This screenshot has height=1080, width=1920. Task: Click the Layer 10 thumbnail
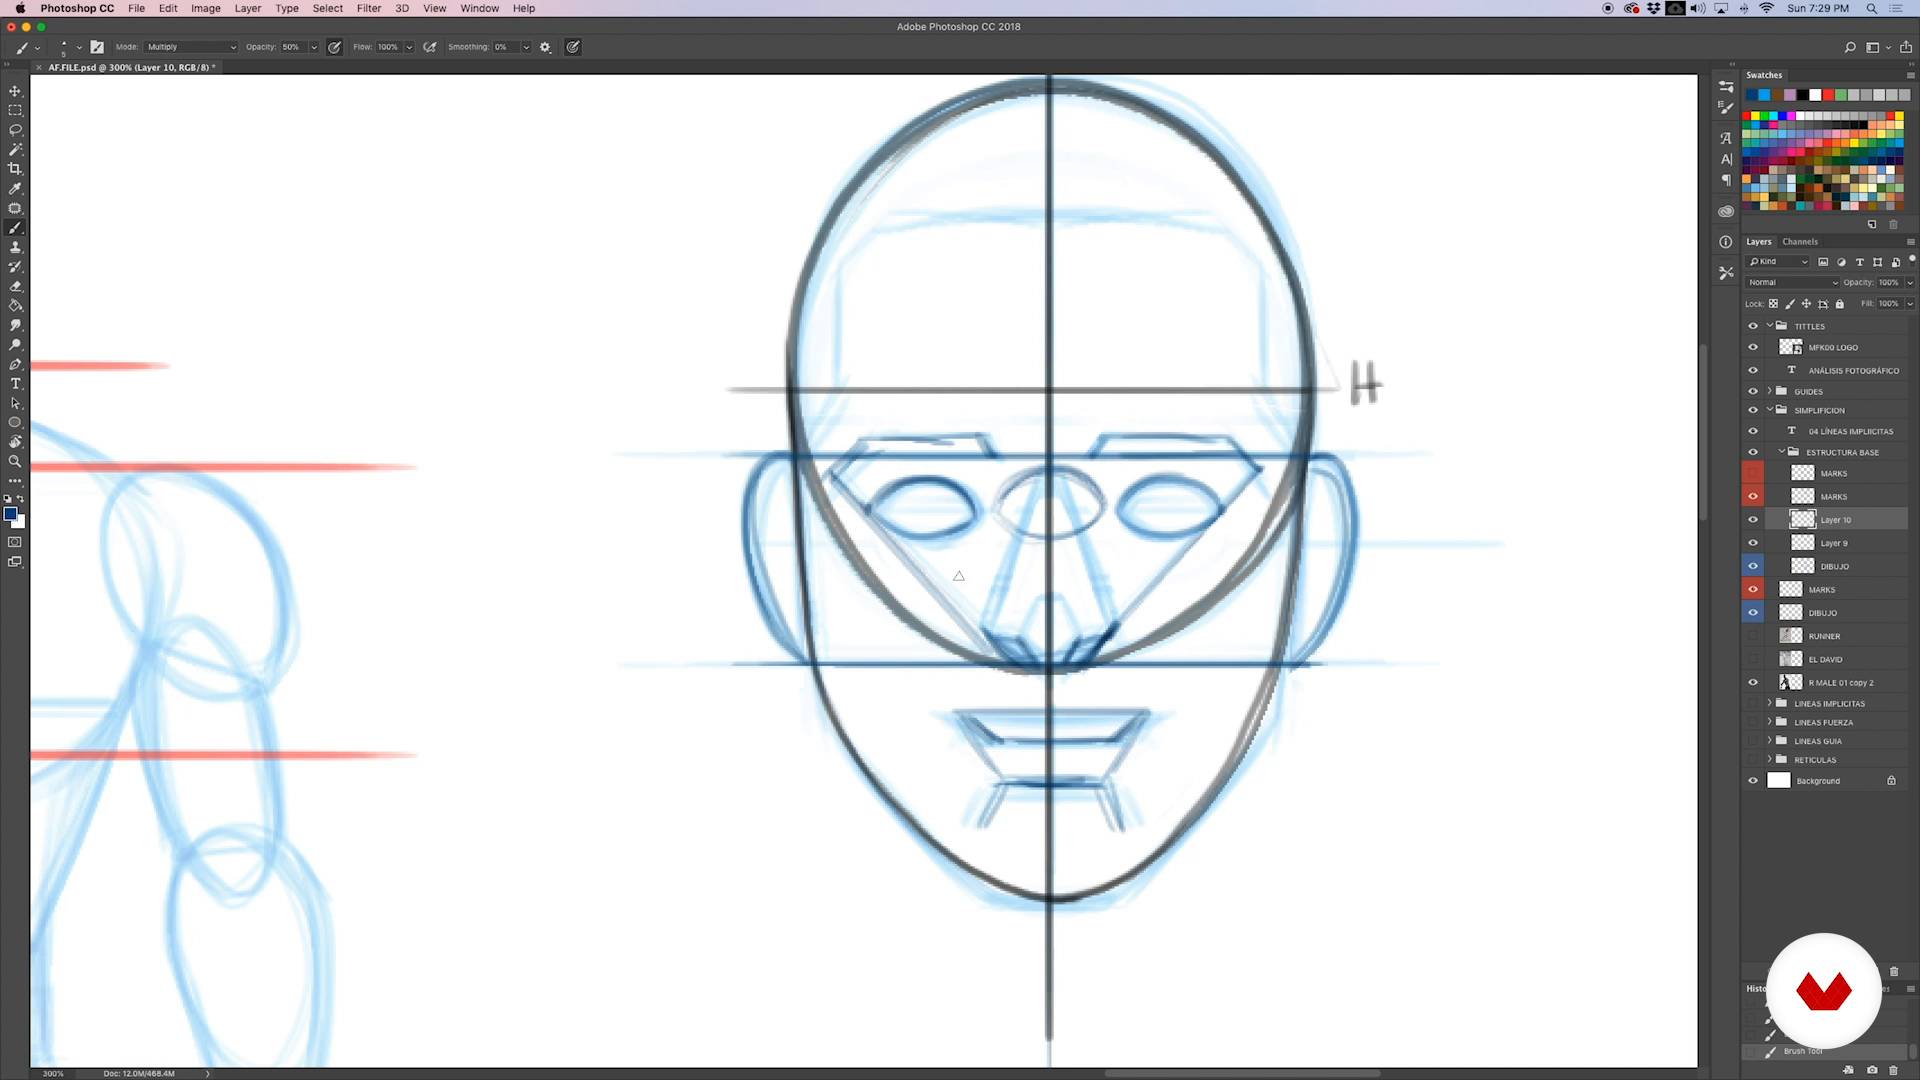(x=1802, y=520)
